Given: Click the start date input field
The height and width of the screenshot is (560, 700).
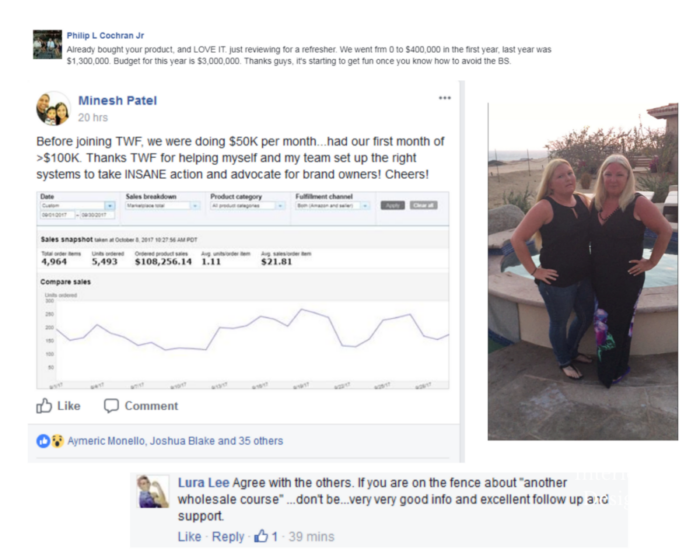Looking at the screenshot, I should click(57, 215).
